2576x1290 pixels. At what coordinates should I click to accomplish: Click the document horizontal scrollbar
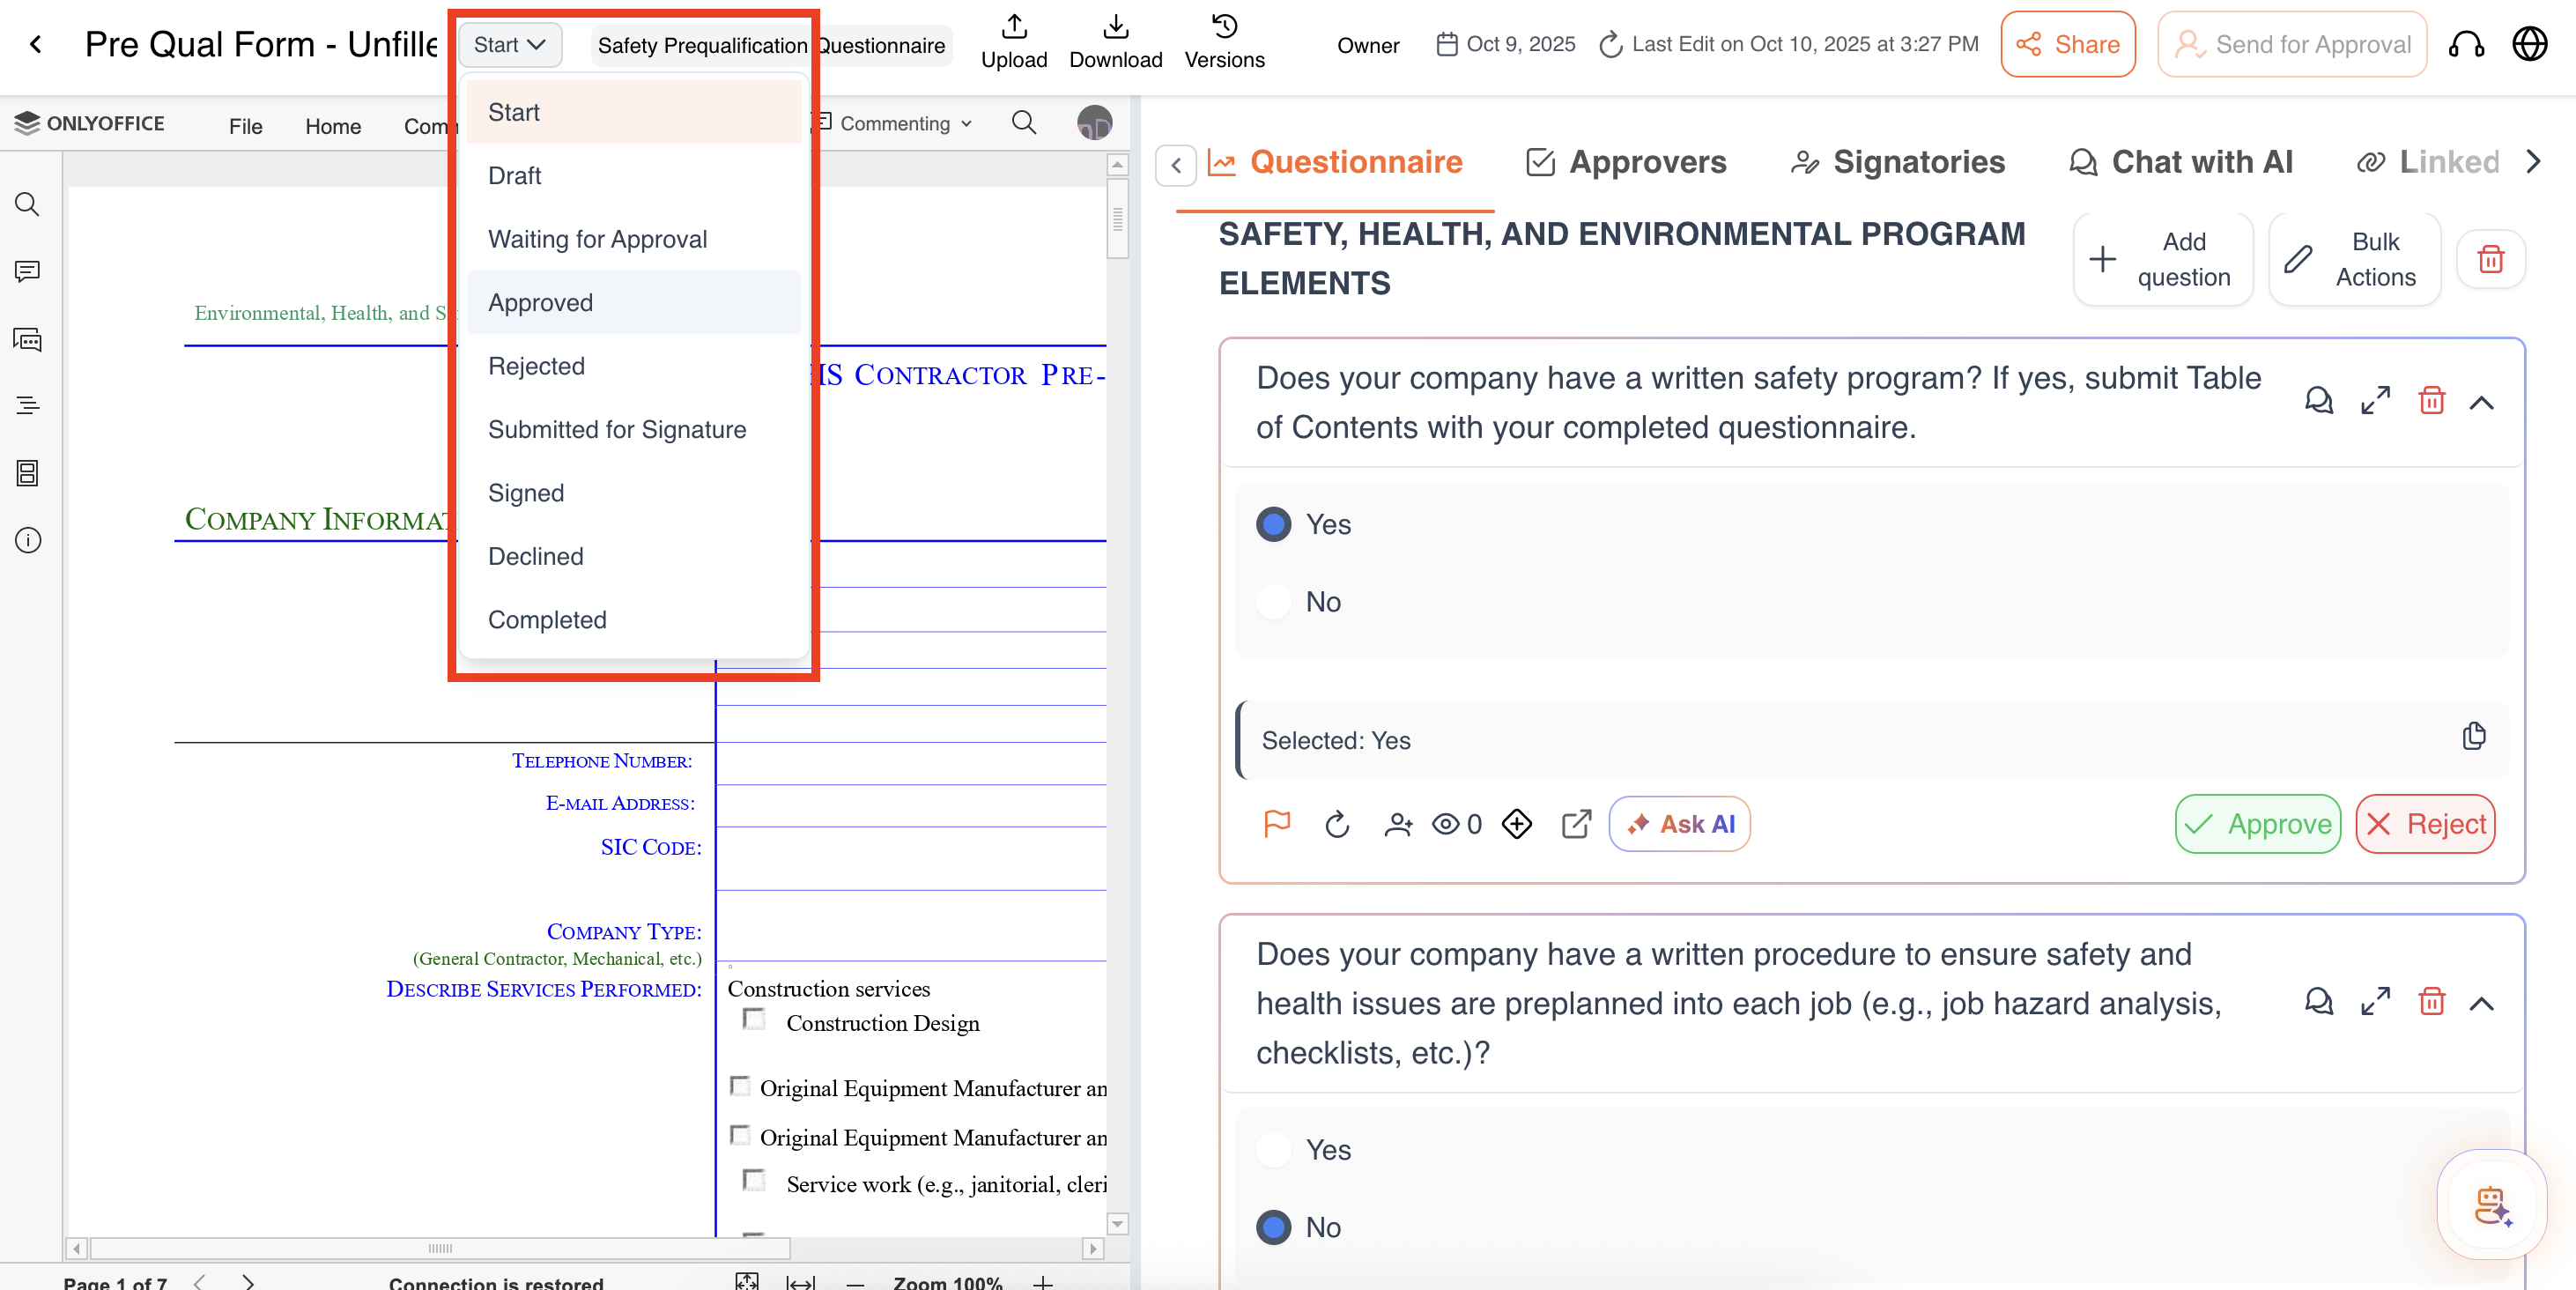(440, 1248)
